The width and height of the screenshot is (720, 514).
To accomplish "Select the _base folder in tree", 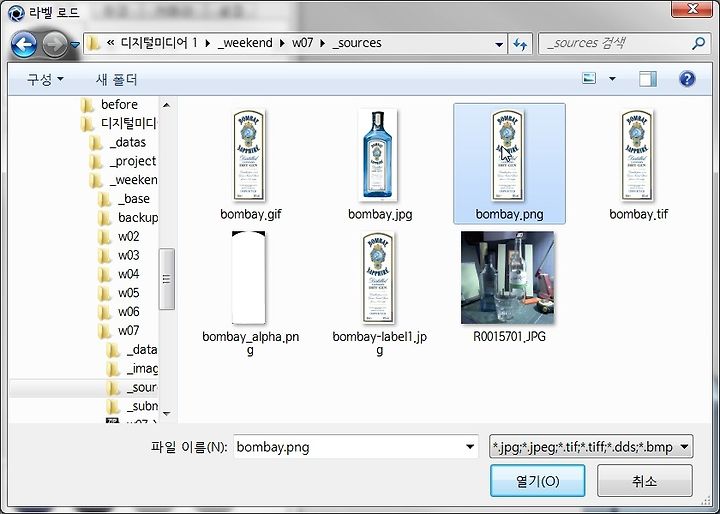I will click(x=124, y=199).
